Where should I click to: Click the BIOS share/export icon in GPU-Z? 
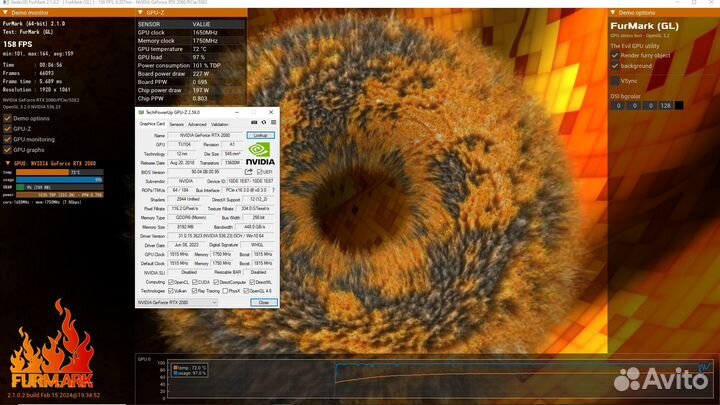pyautogui.click(x=248, y=172)
